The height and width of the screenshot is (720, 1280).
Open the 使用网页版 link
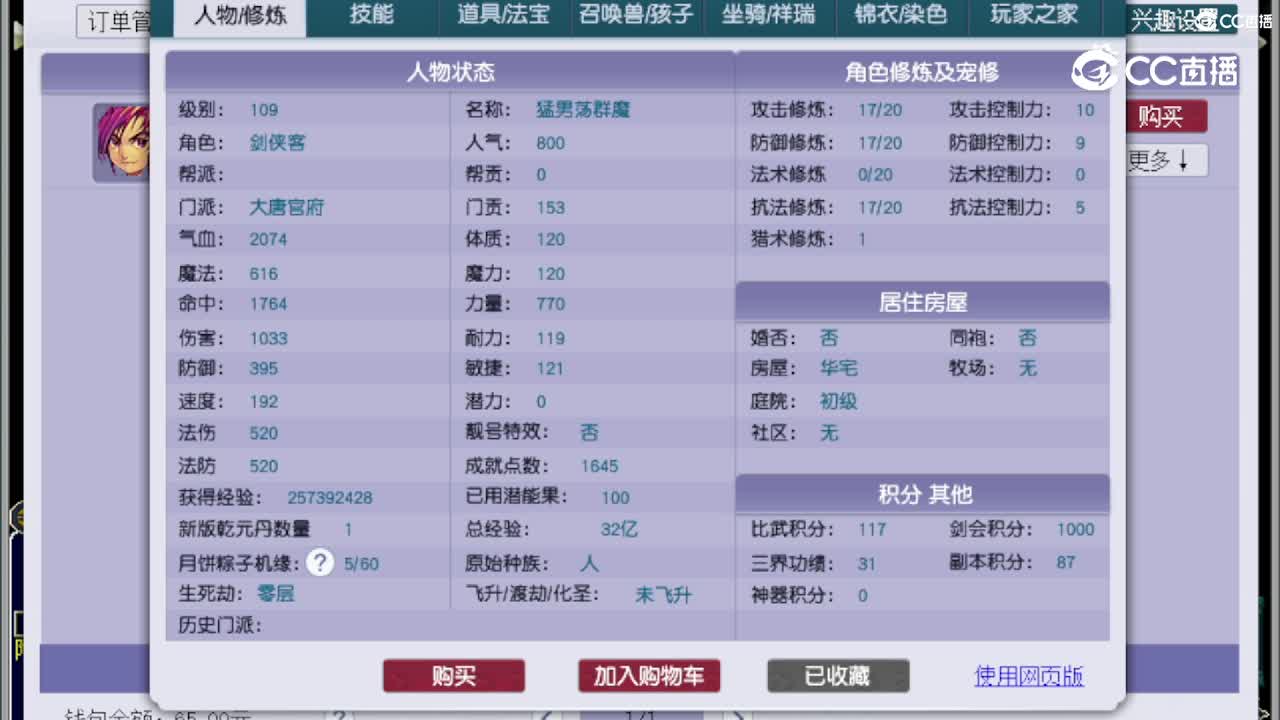pyautogui.click(x=1028, y=677)
